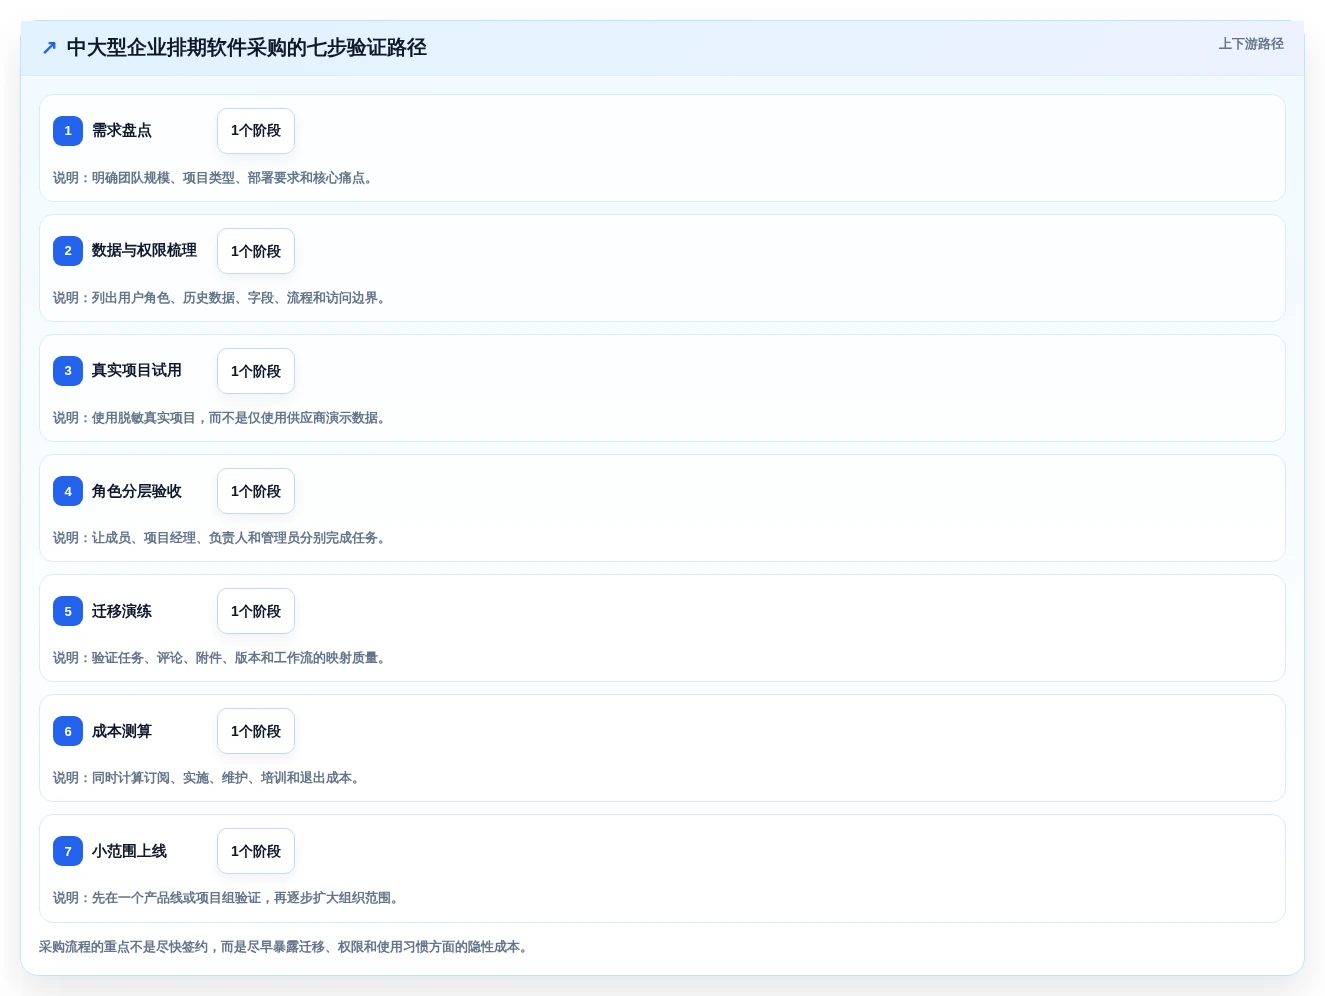This screenshot has width=1325, height=996.
Task: Click the 1个阶段 button for 数据与权限梳理
Action: coord(256,251)
